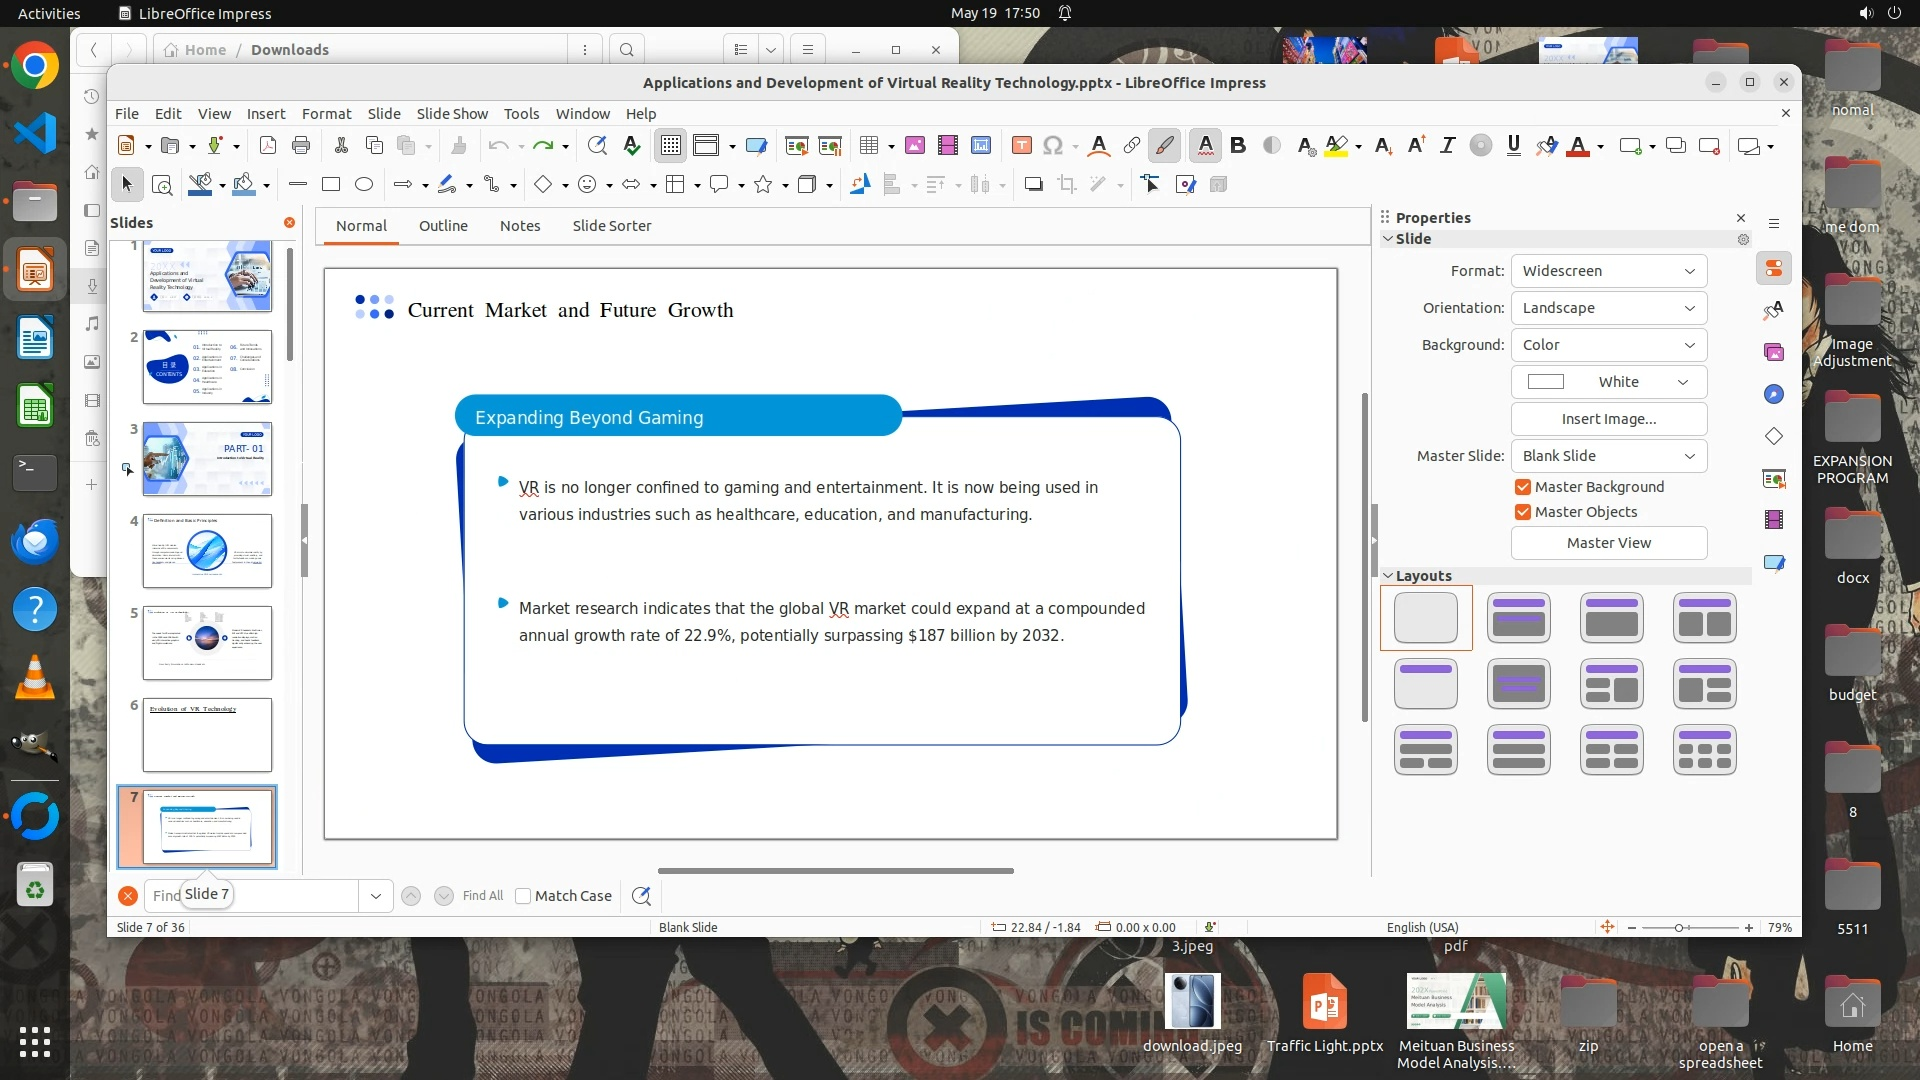This screenshot has height=1080, width=1920.
Task: Open the Slide Show menu
Action: pos(452,113)
